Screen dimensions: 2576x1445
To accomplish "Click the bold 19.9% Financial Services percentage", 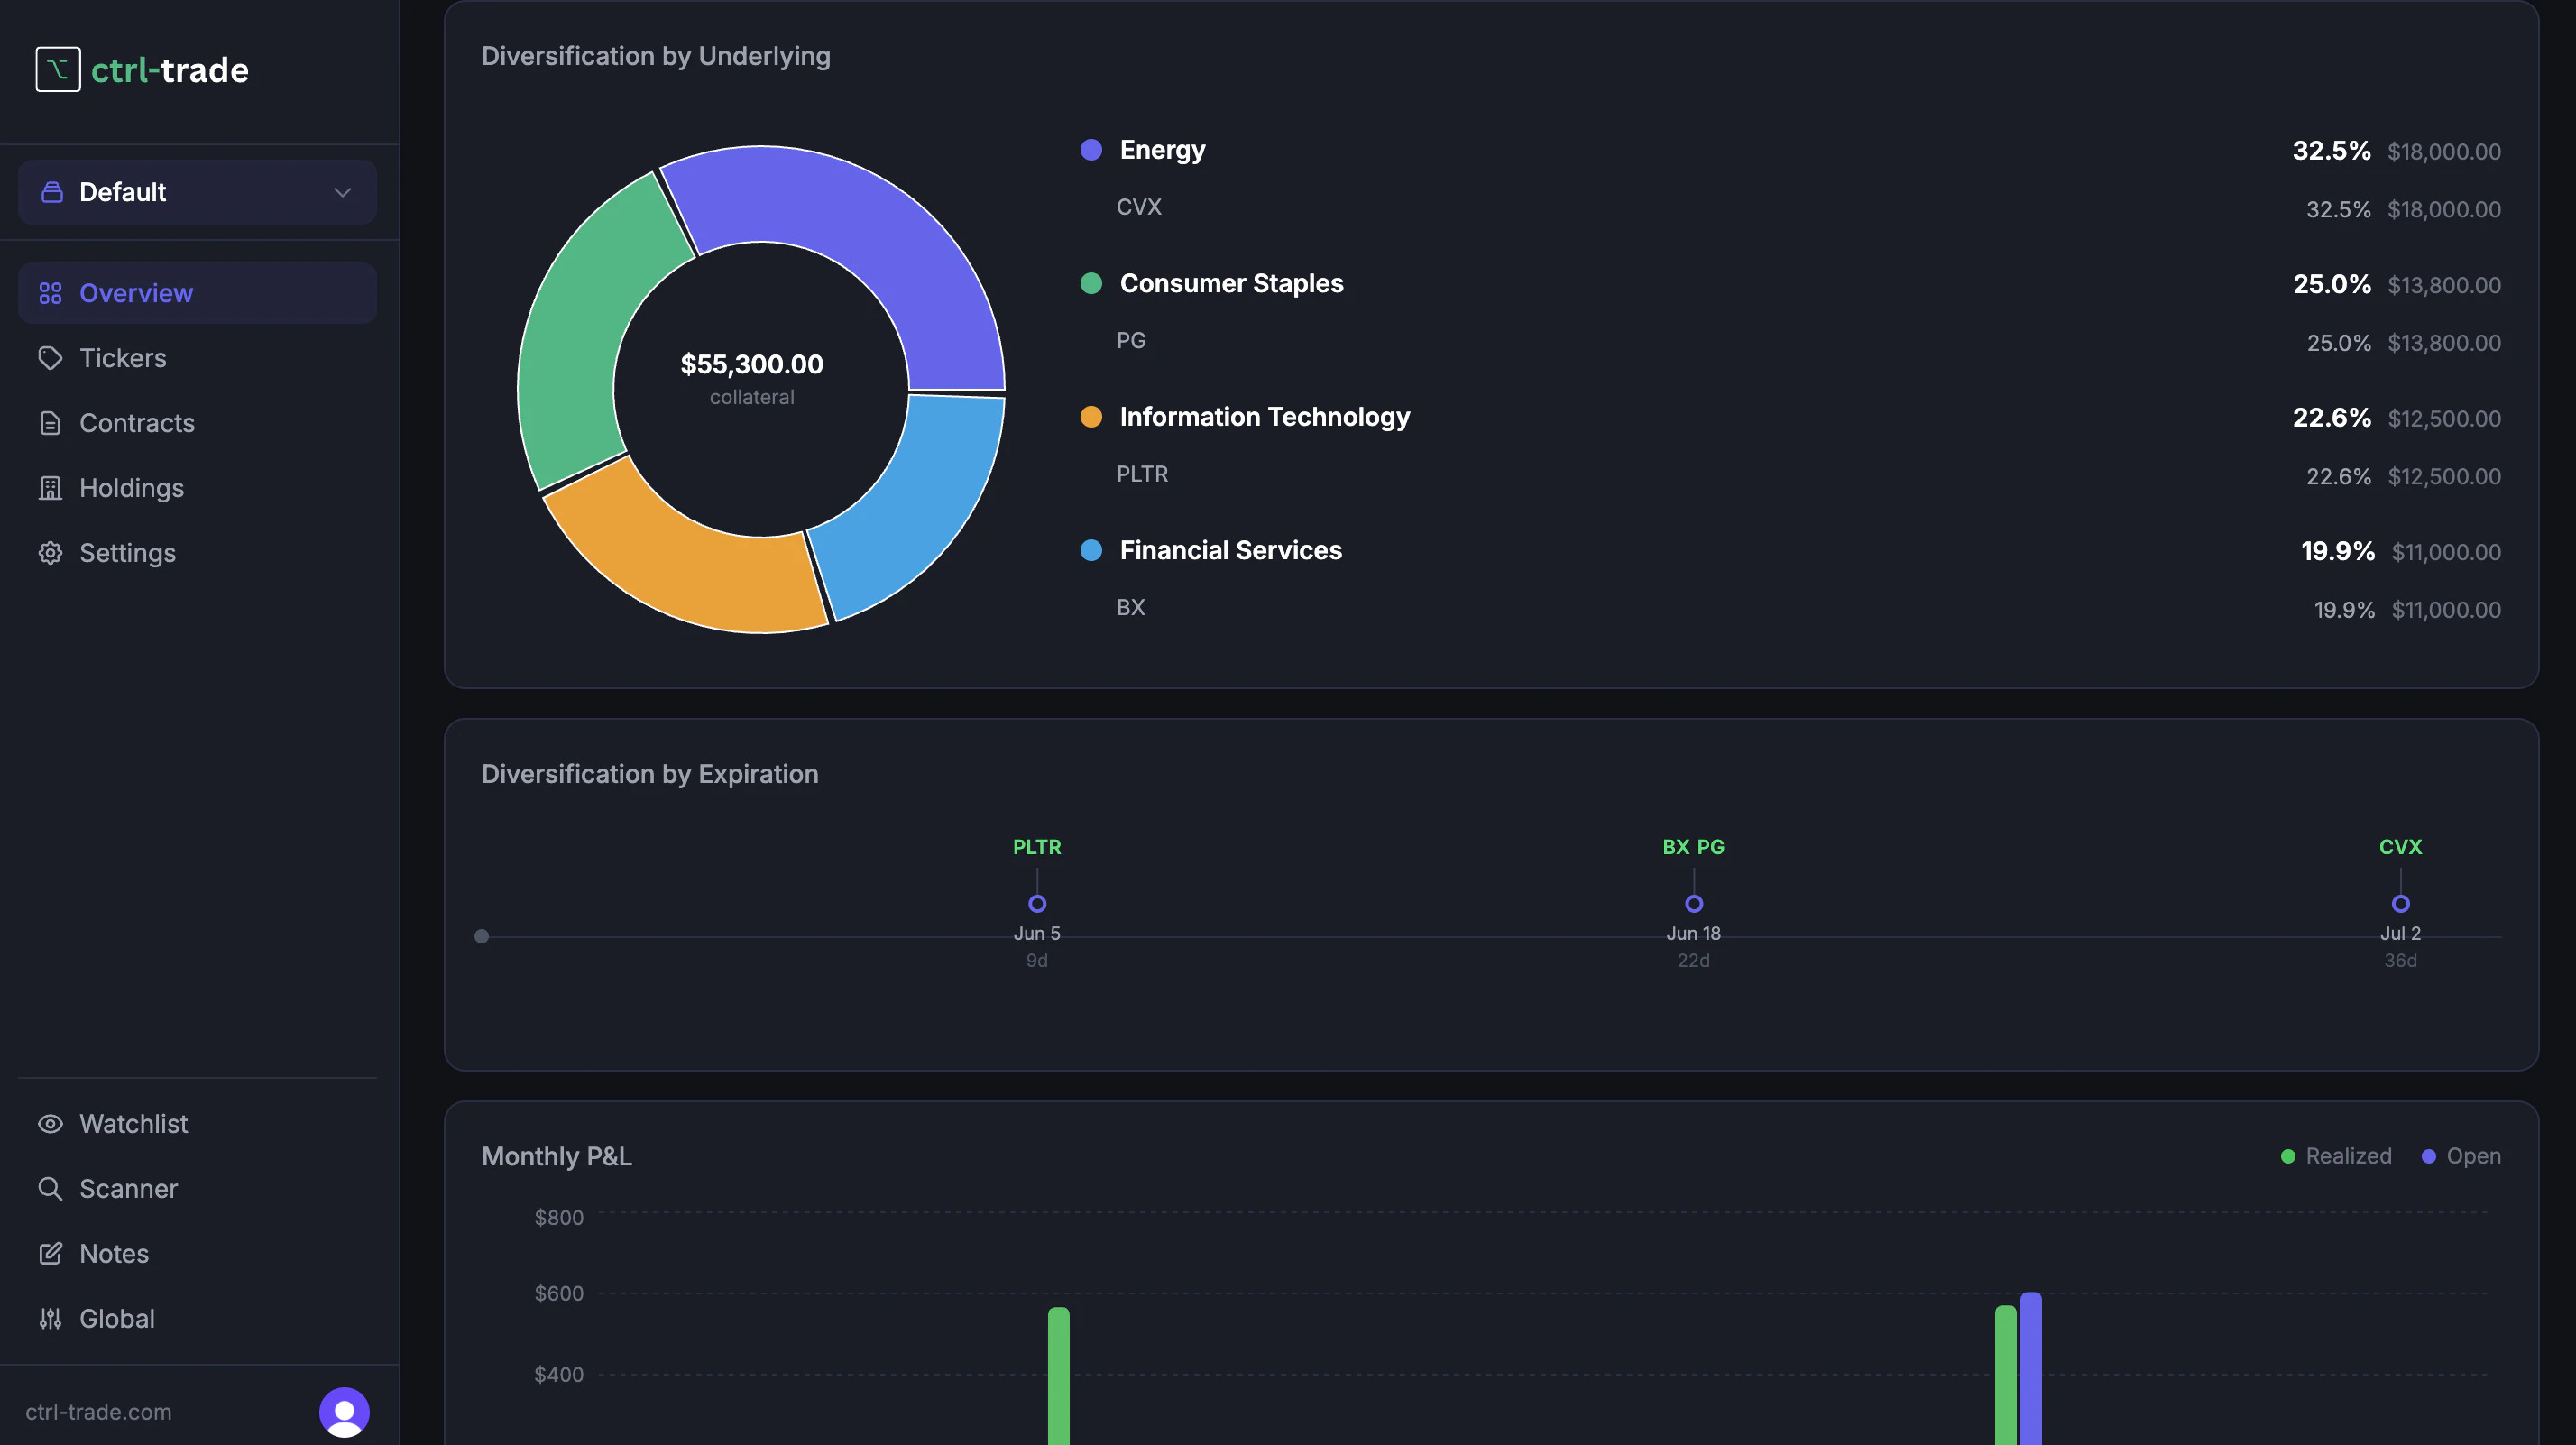I will click(2338, 552).
